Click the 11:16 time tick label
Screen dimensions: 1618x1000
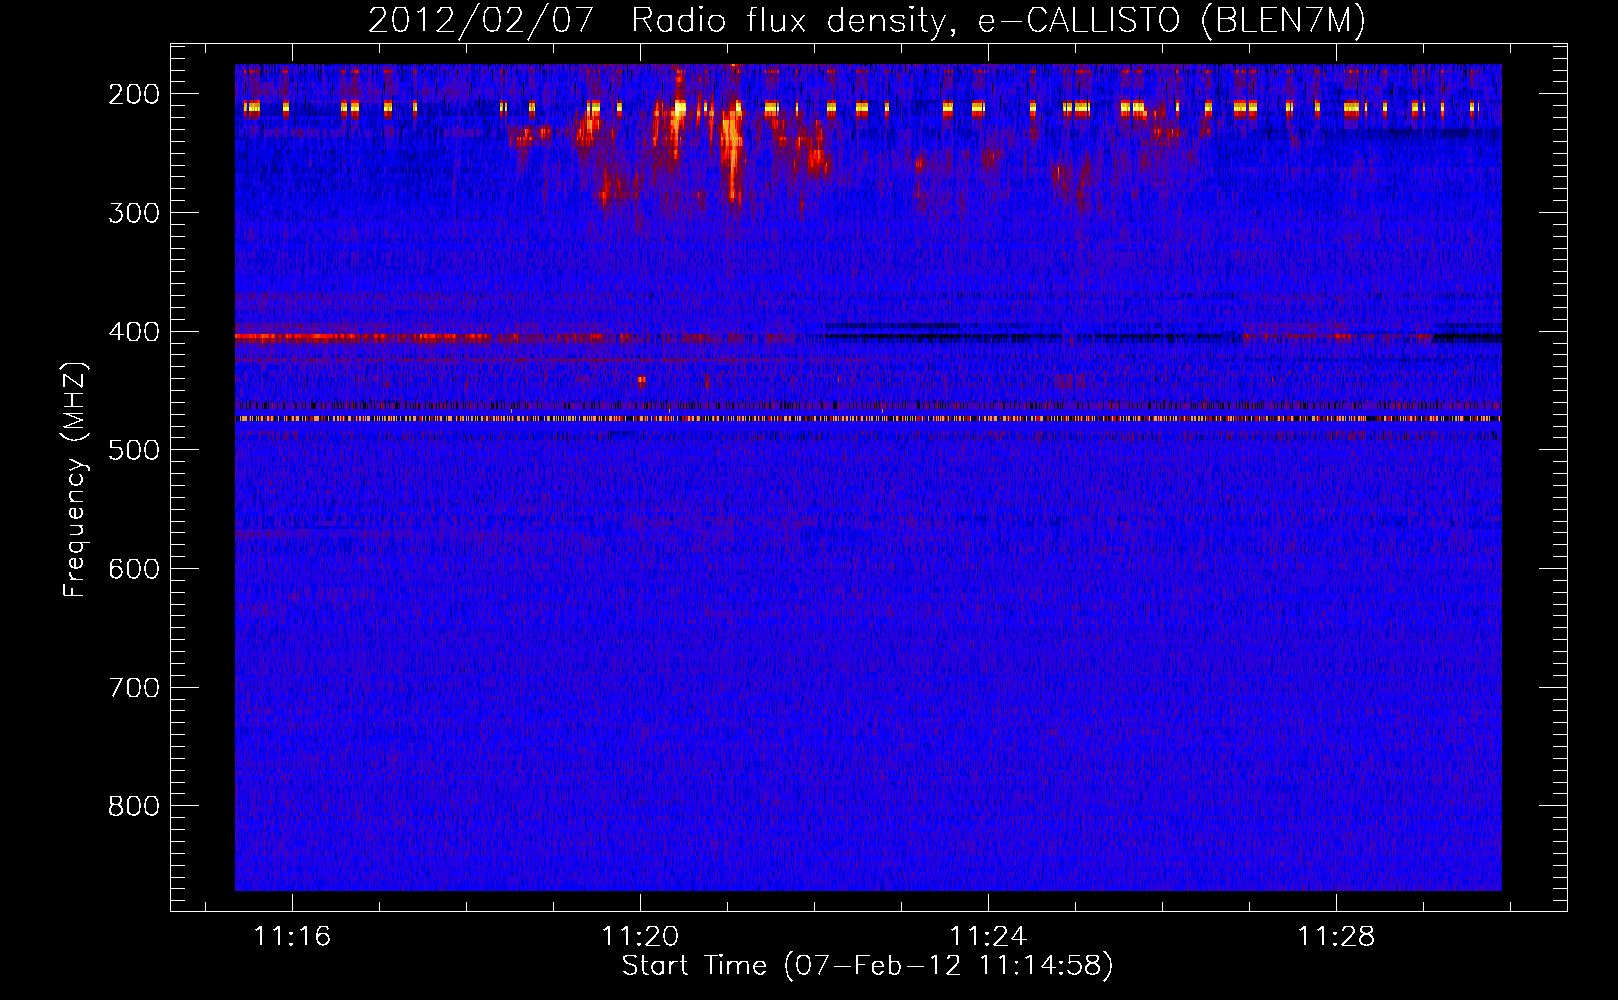(292, 936)
